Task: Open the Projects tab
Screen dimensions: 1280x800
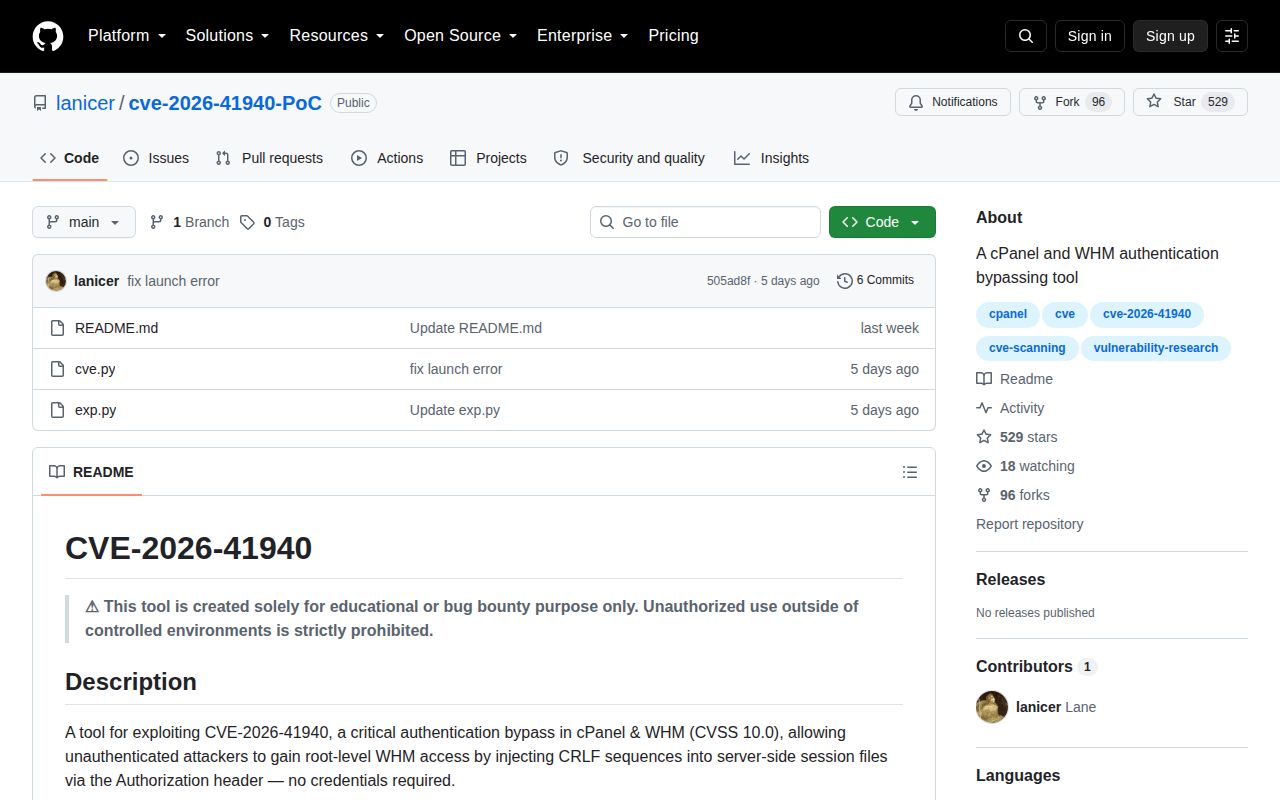Action: [x=488, y=158]
